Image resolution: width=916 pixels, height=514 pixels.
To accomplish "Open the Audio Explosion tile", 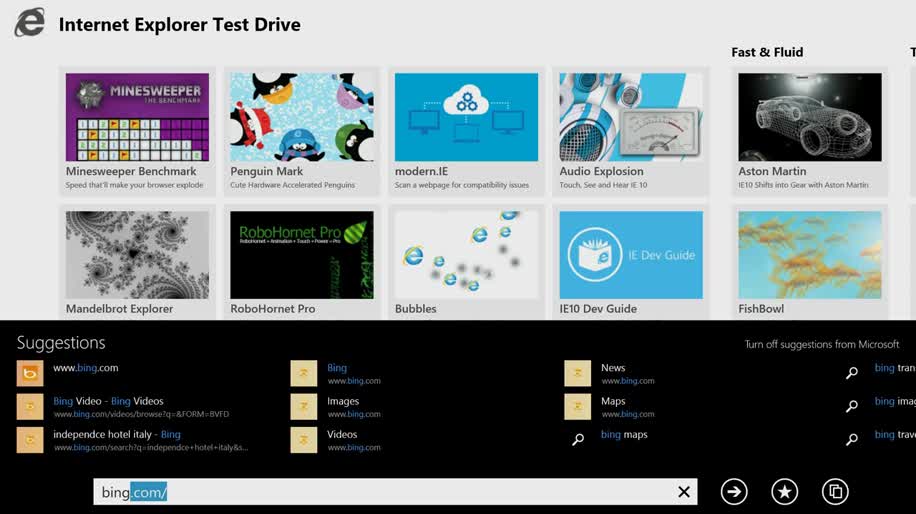I will point(631,131).
